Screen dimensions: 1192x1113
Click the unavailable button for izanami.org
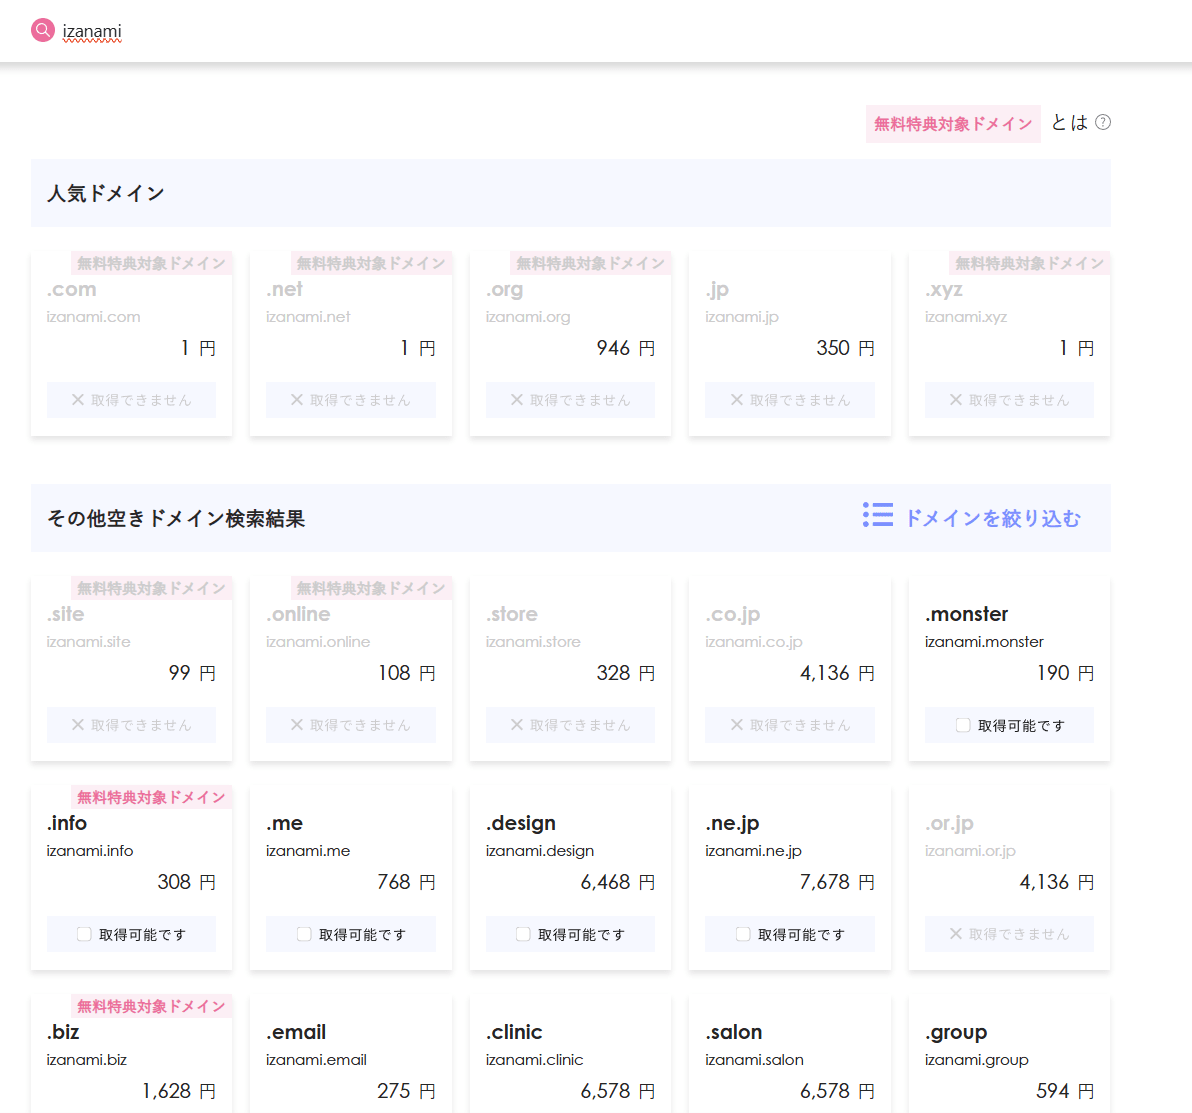(570, 400)
